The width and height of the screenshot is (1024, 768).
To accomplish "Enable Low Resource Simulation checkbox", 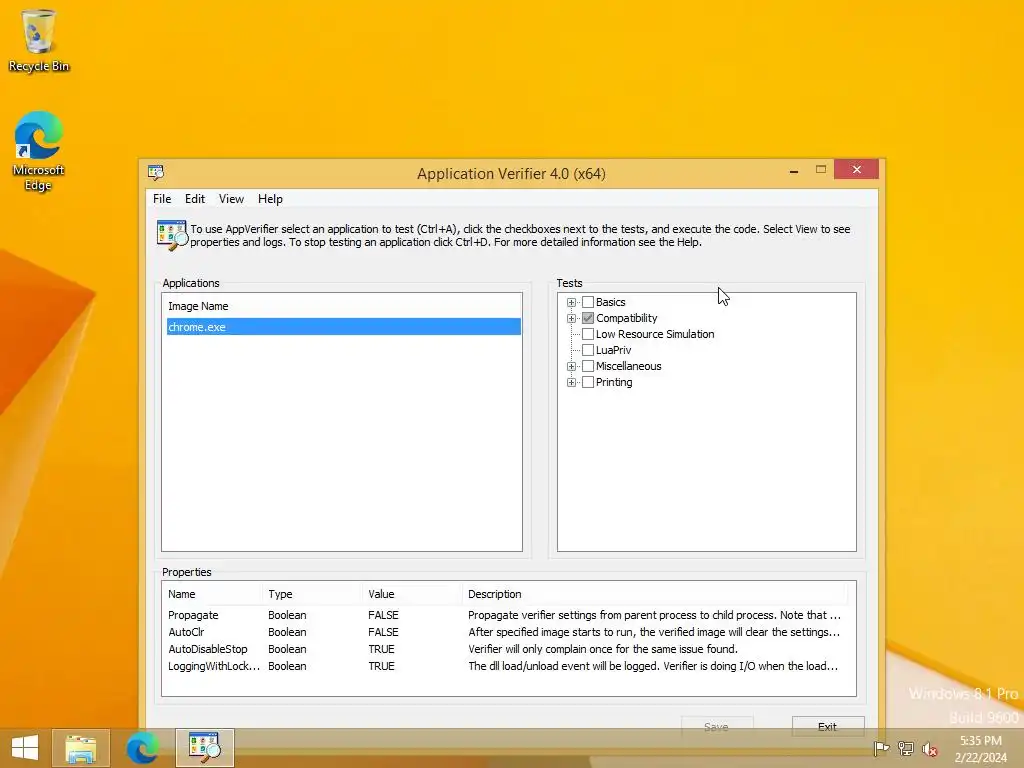I will [x=588, y=334].
